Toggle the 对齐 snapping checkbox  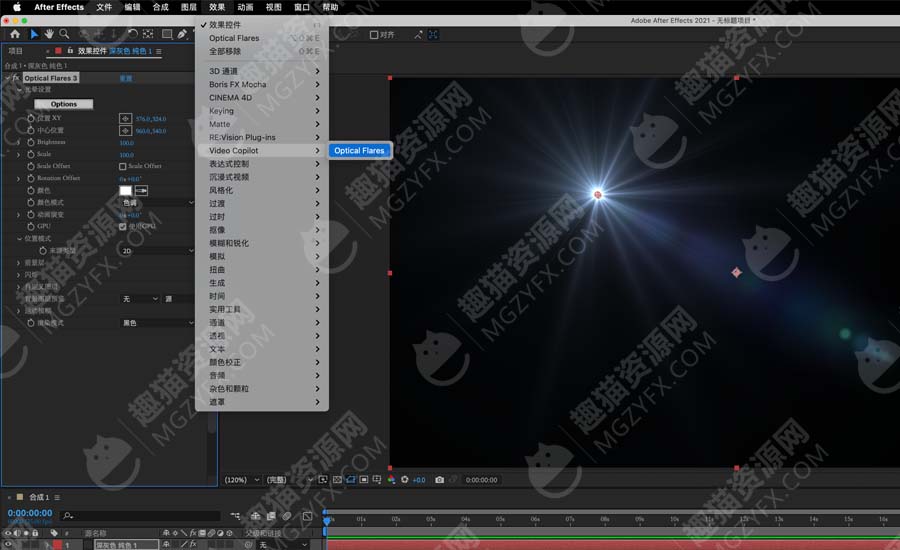[374, 35]
